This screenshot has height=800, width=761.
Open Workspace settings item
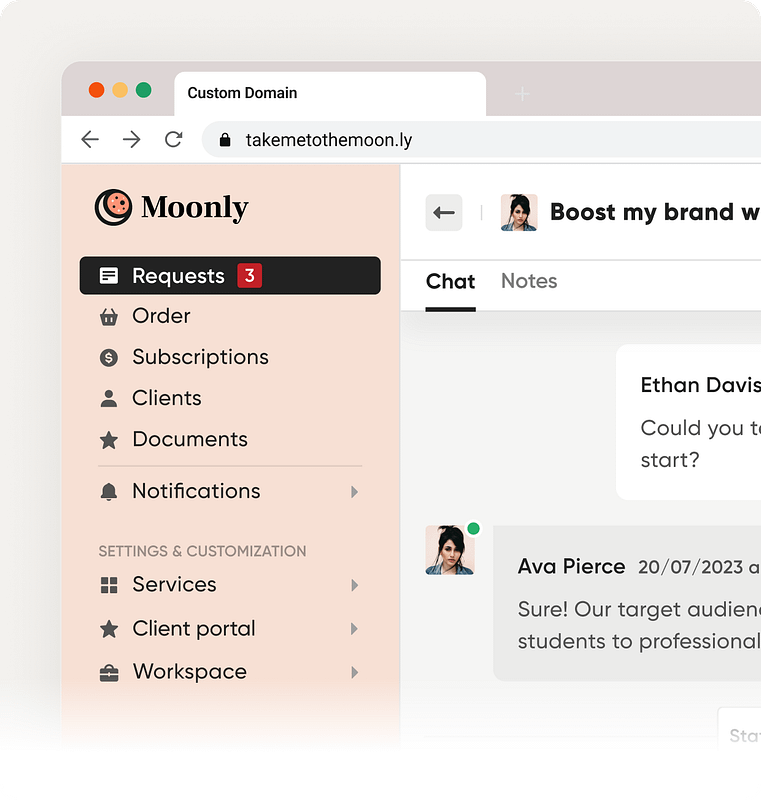tap(230, 672)
